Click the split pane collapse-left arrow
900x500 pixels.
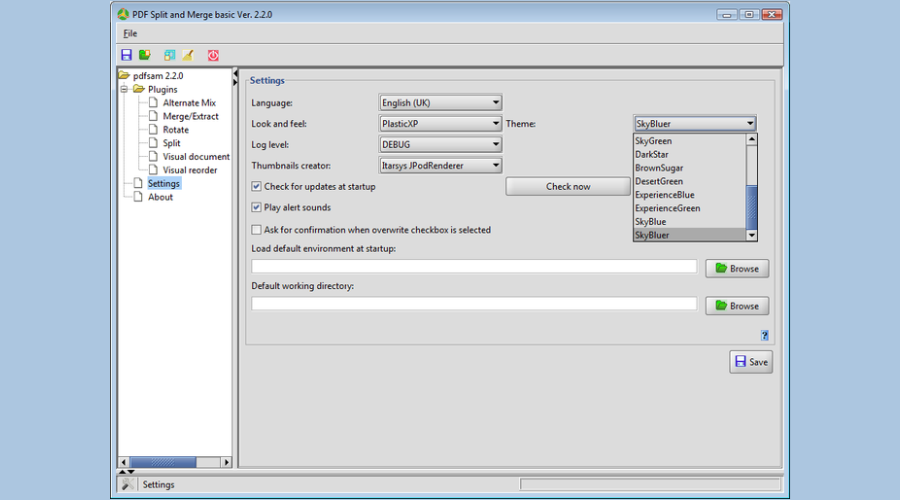[235, 73]
